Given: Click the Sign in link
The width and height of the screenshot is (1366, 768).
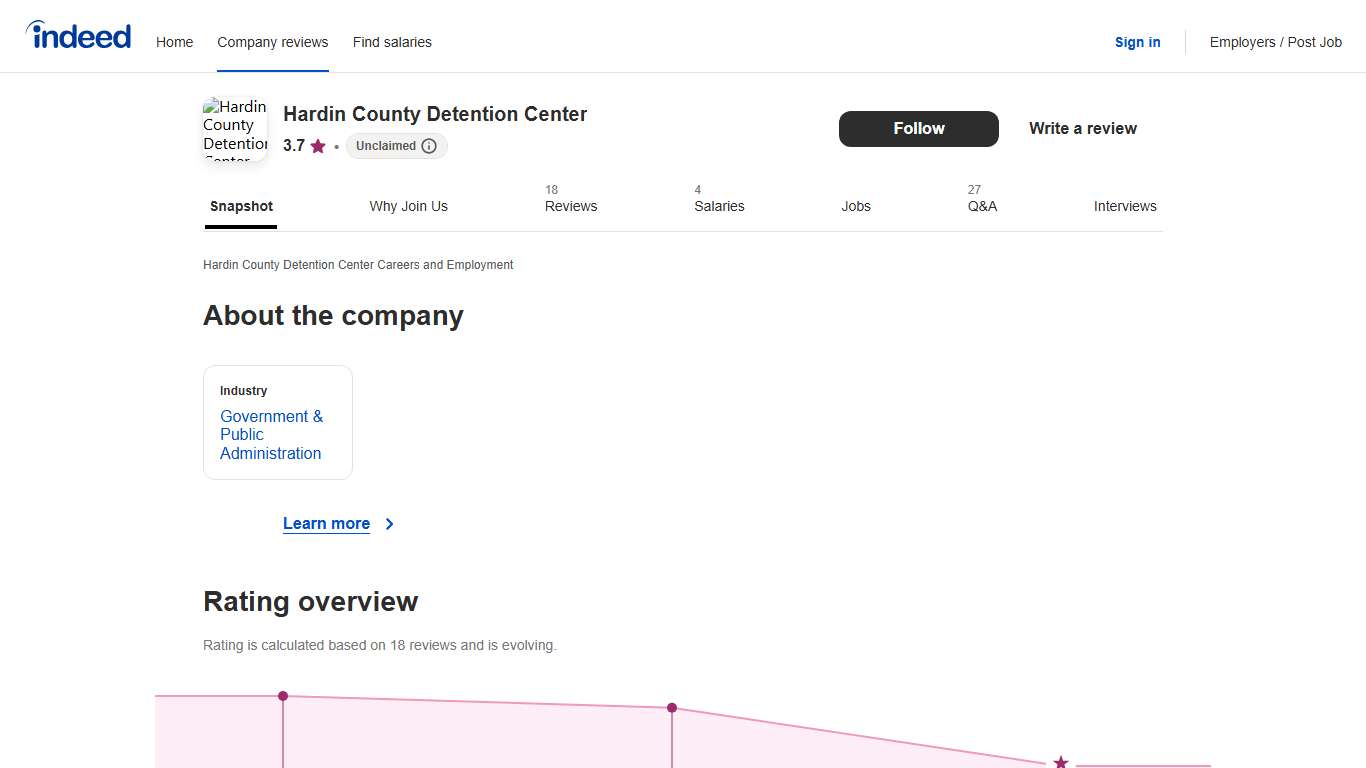Looking at the screenshot, I should (1137, 42).
